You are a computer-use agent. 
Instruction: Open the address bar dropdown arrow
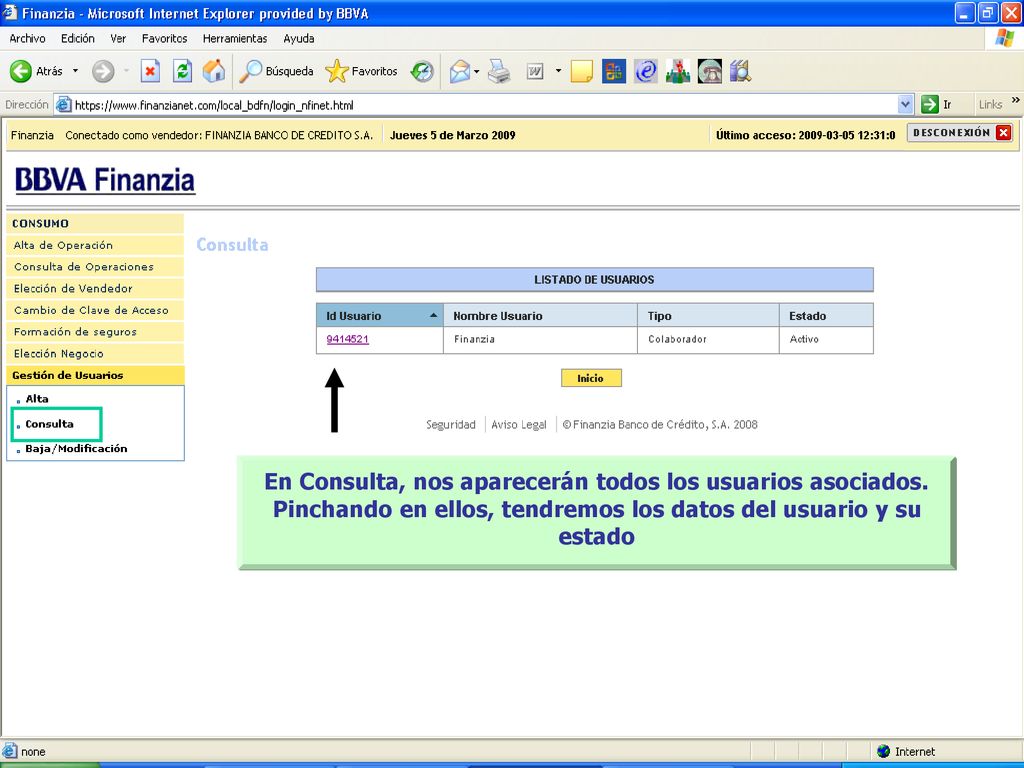(x=905, y=104)
